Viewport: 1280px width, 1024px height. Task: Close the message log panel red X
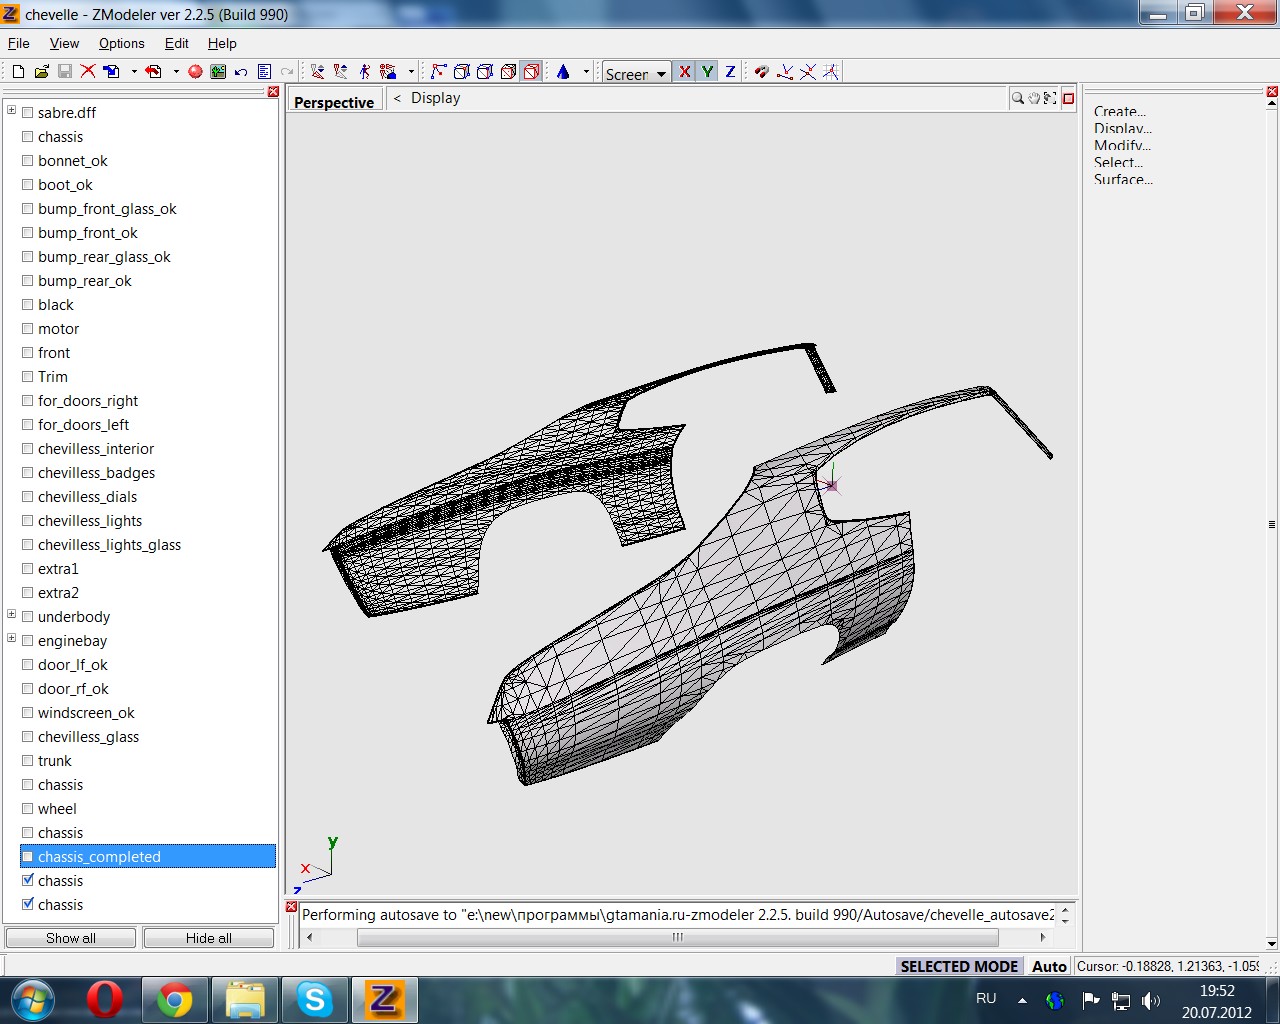[291, 907]
